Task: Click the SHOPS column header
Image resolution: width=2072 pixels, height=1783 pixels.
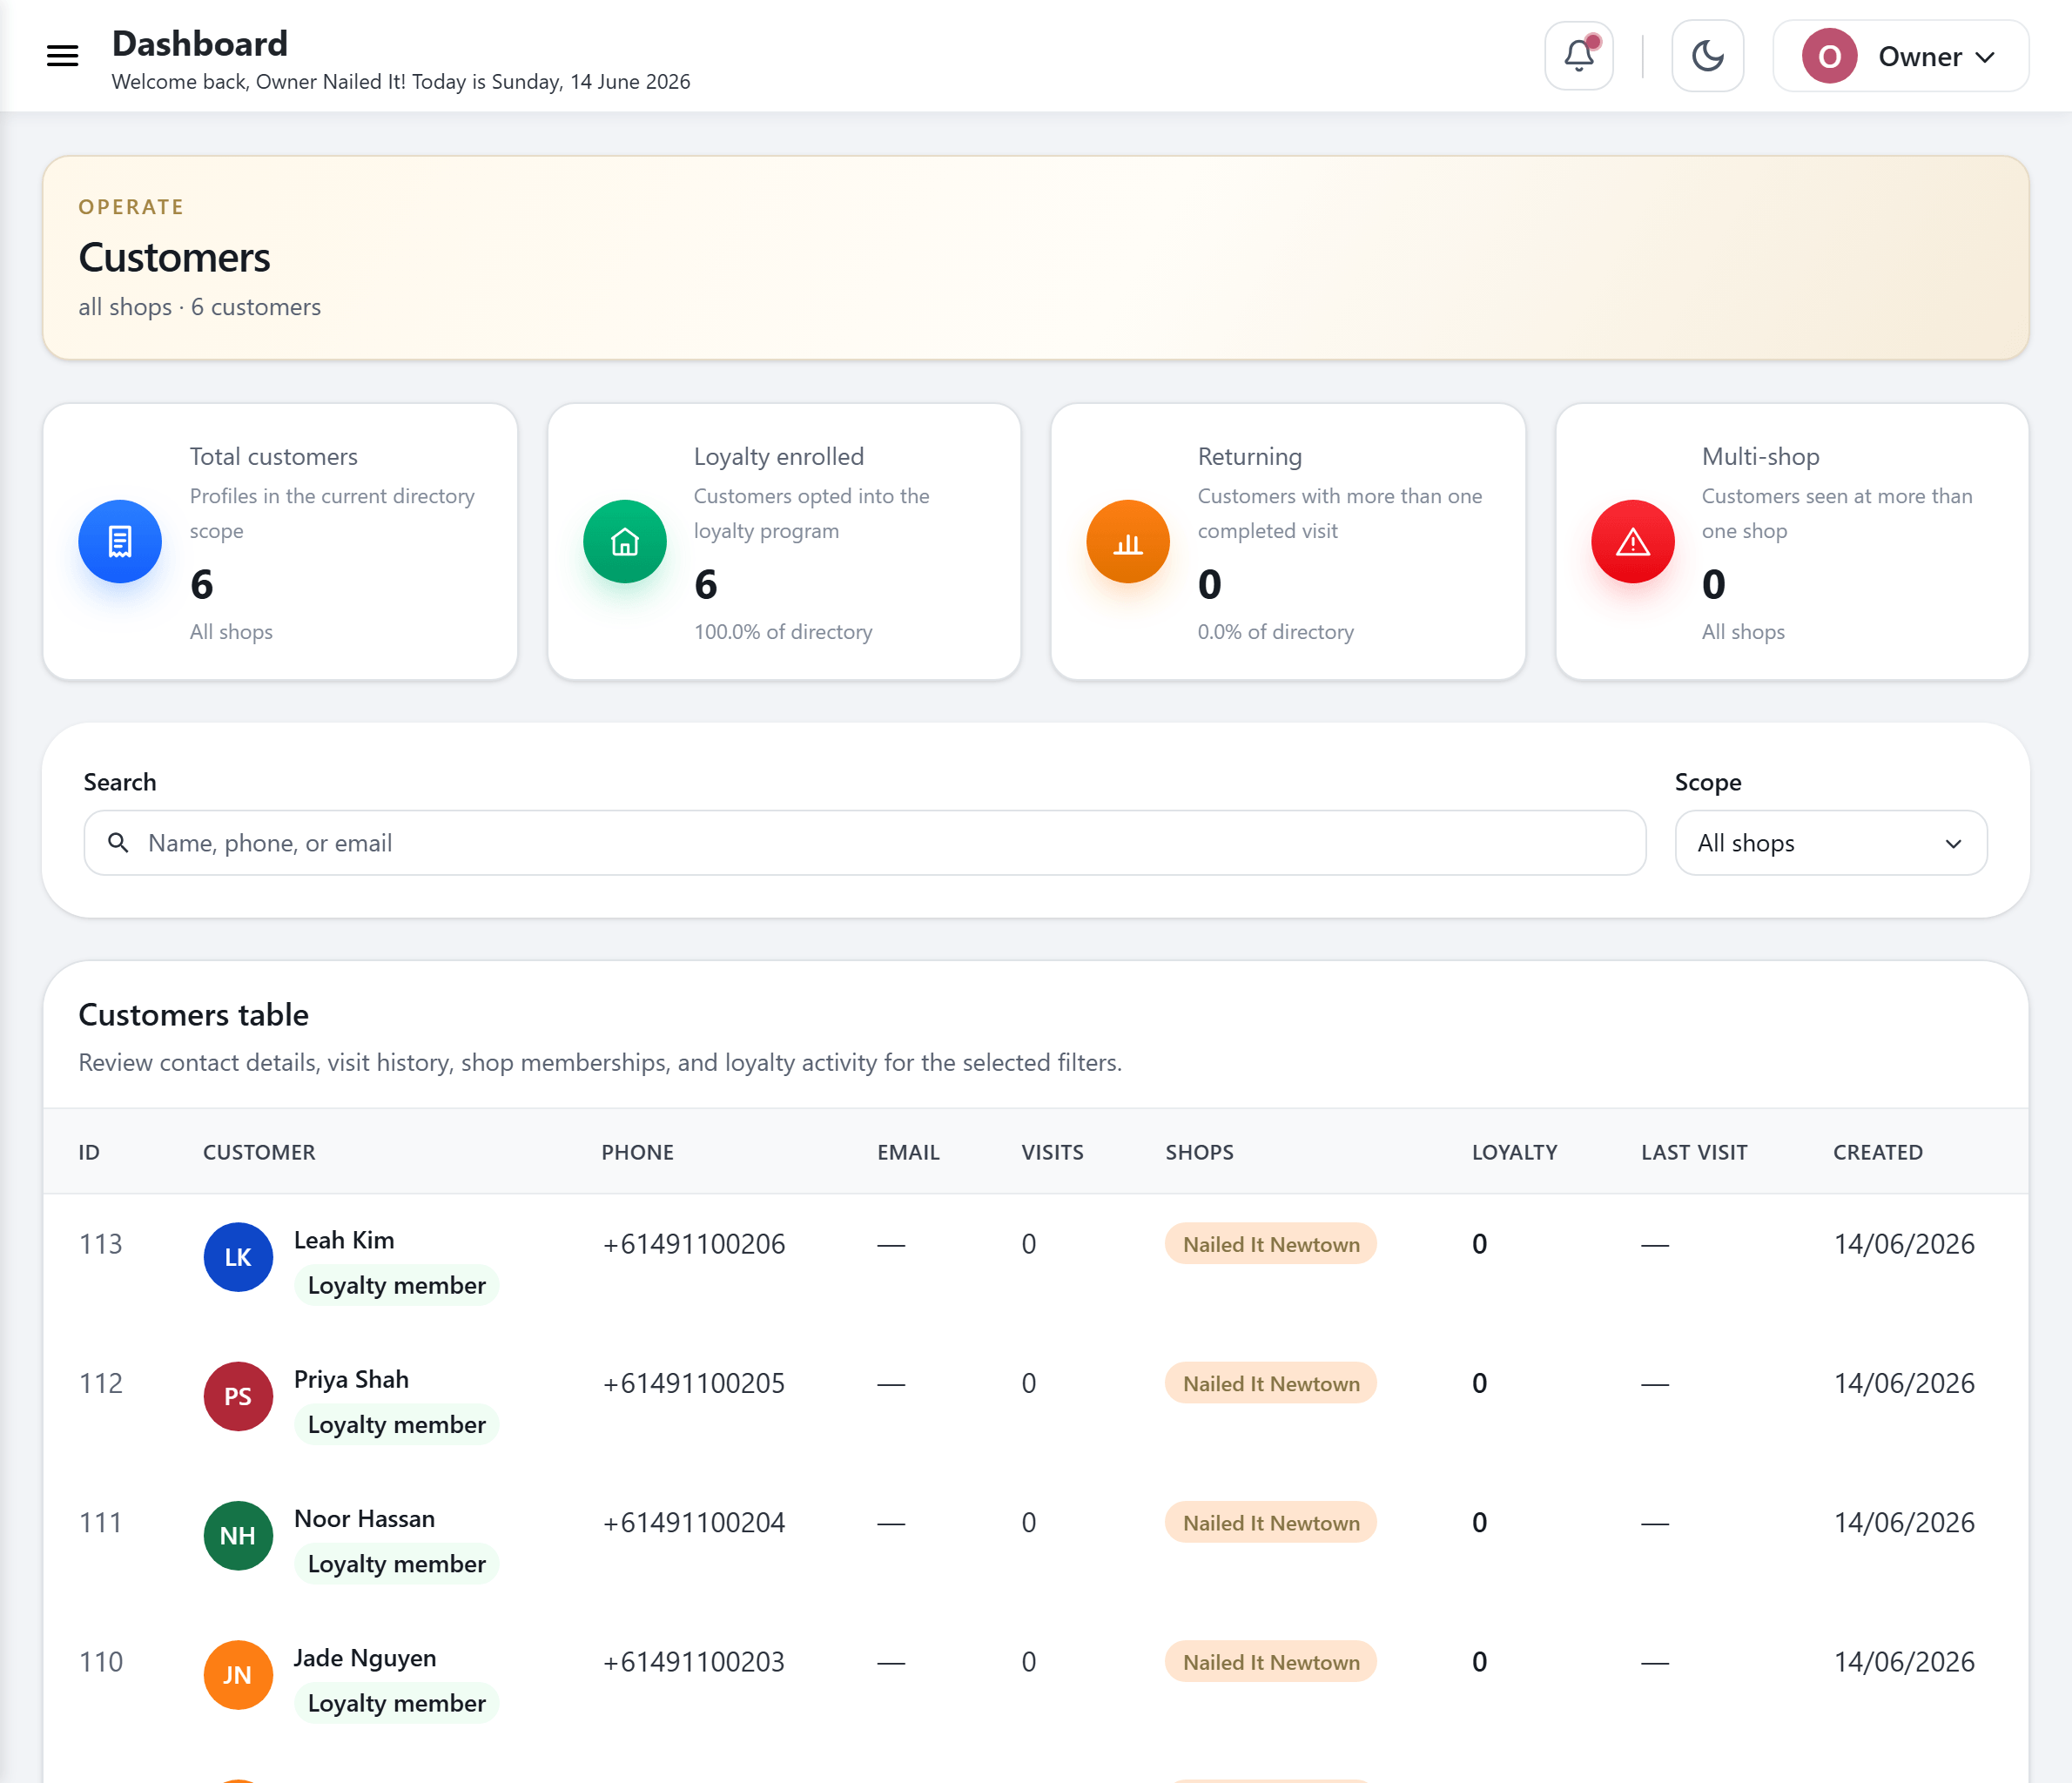Action: (x=1199, y=1152)
